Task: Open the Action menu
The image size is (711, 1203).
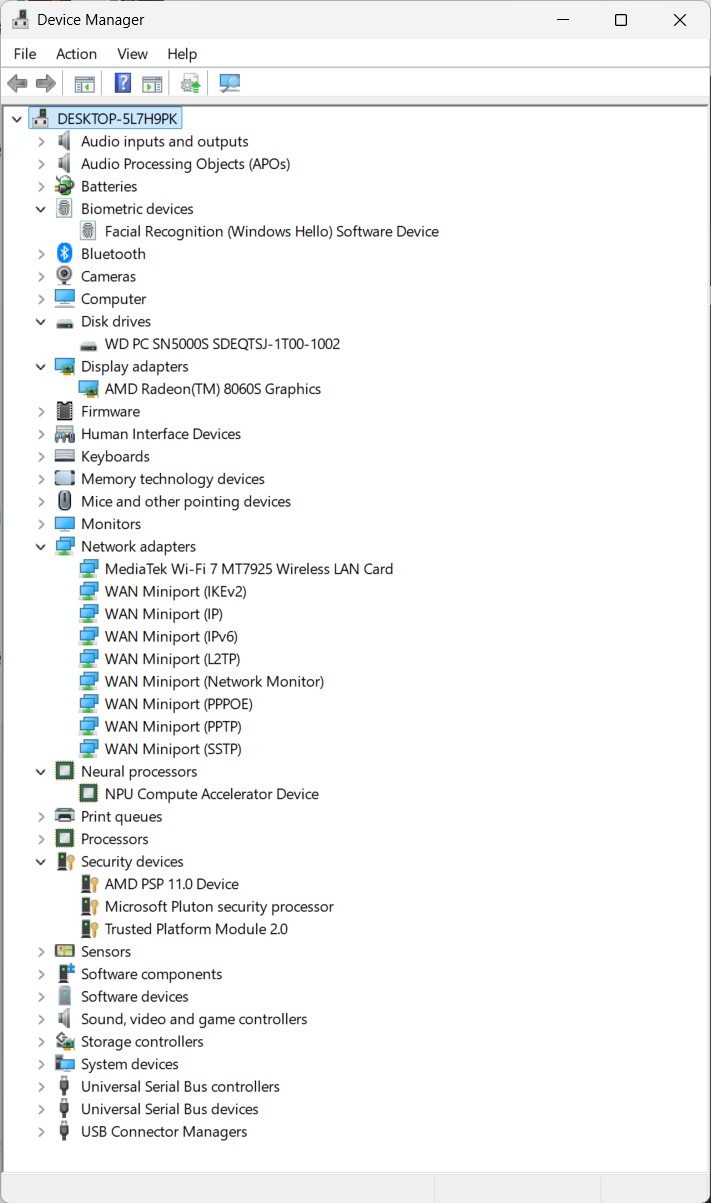Action: pyautogui.click(x=76, y=54)
